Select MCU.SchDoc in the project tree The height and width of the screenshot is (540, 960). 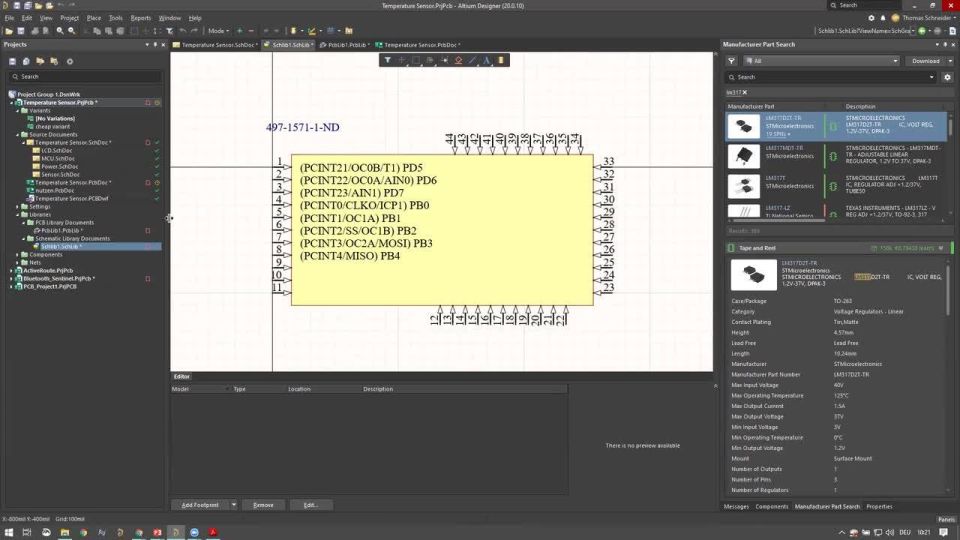(x=58, y=159)
